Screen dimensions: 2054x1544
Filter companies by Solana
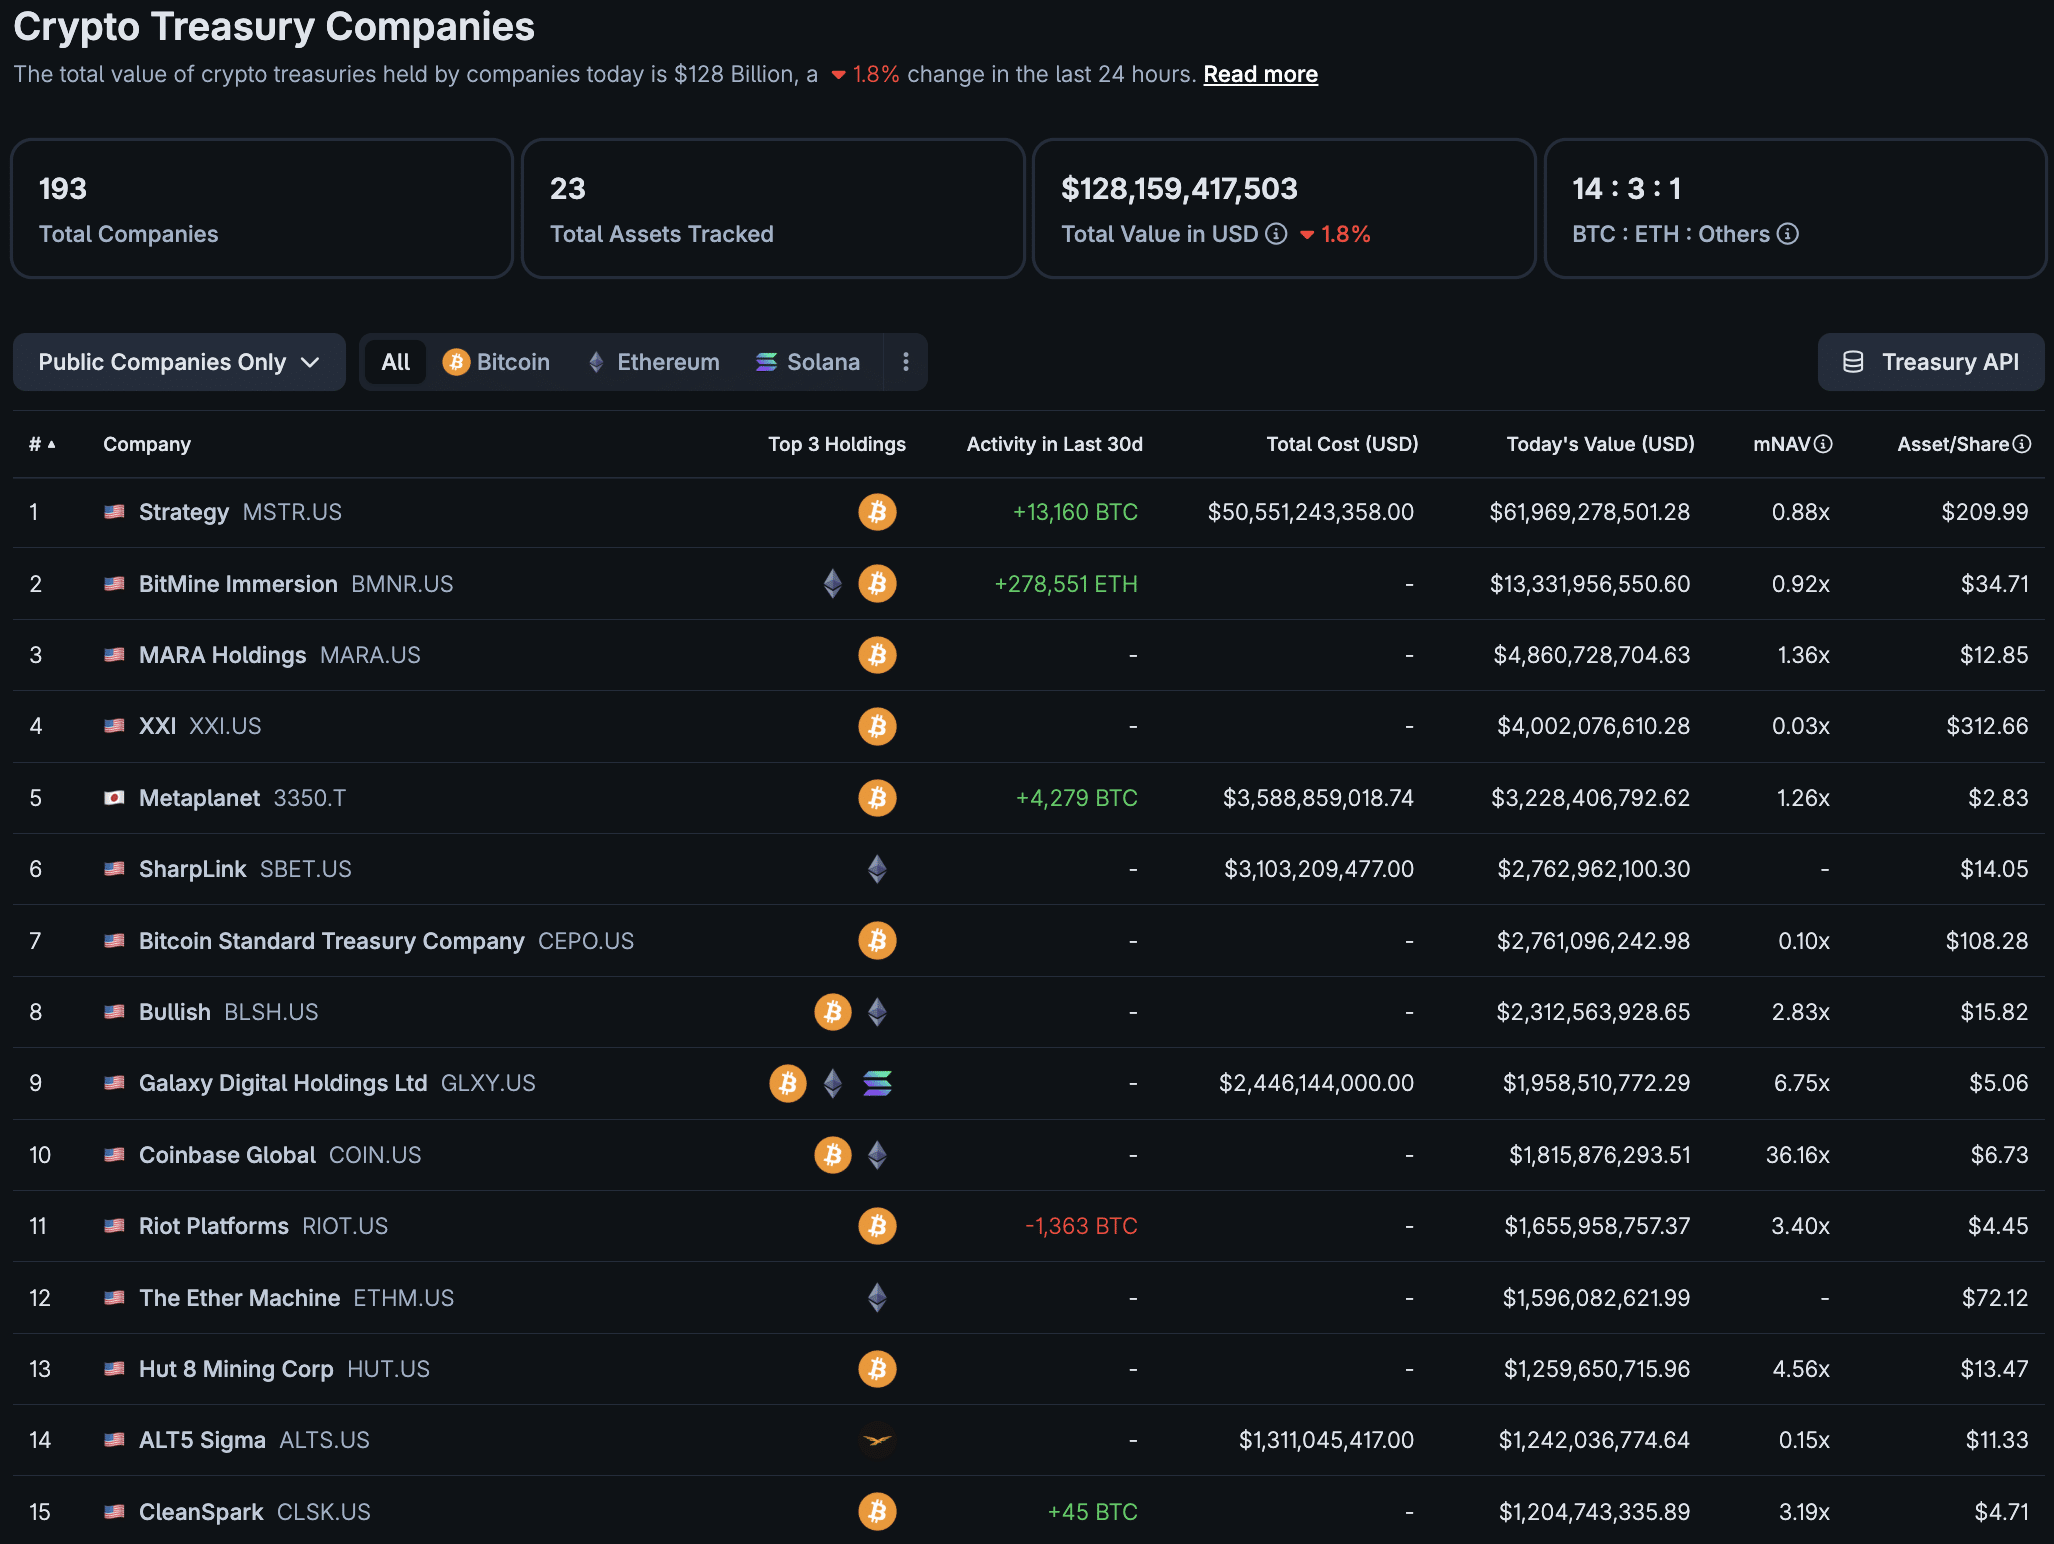click(808, 362)
